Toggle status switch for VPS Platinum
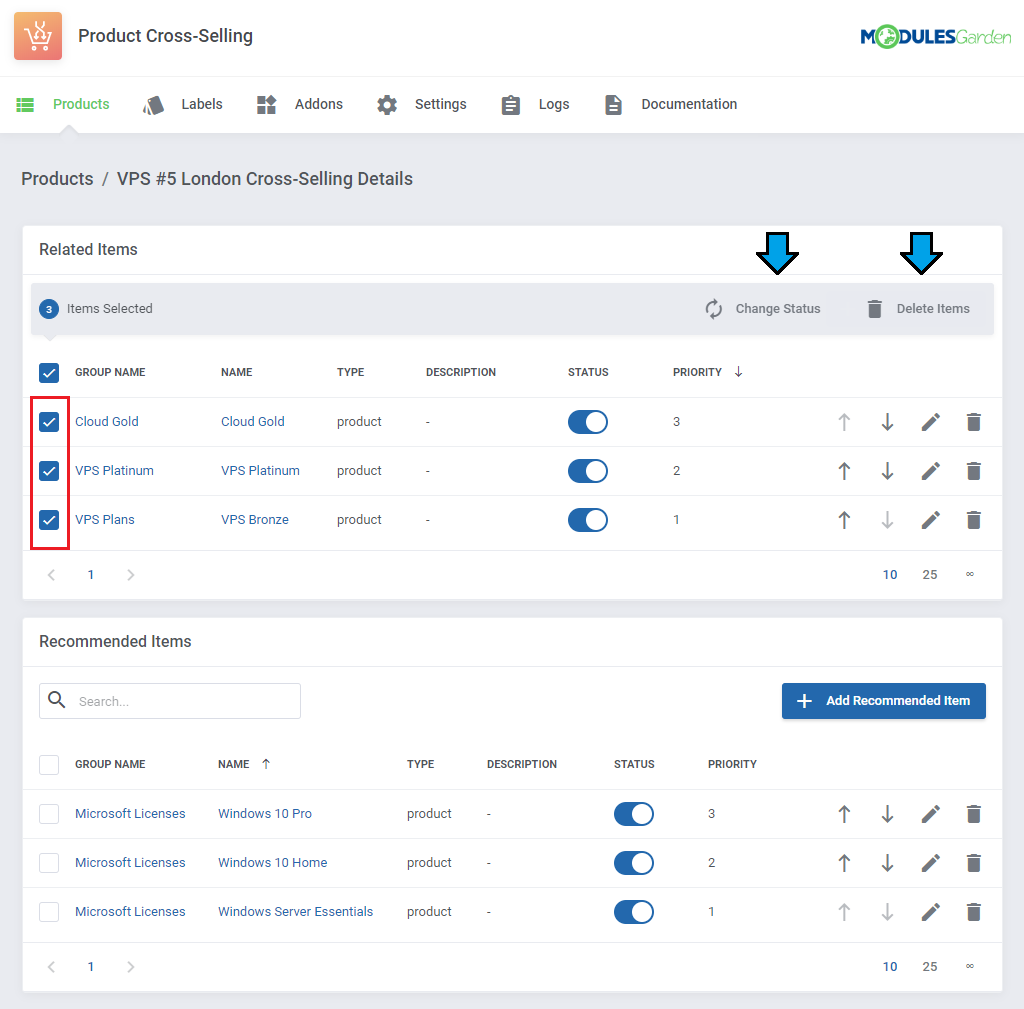The width and height of the screenshot is (1024, 1009). [x=588, y=471]
